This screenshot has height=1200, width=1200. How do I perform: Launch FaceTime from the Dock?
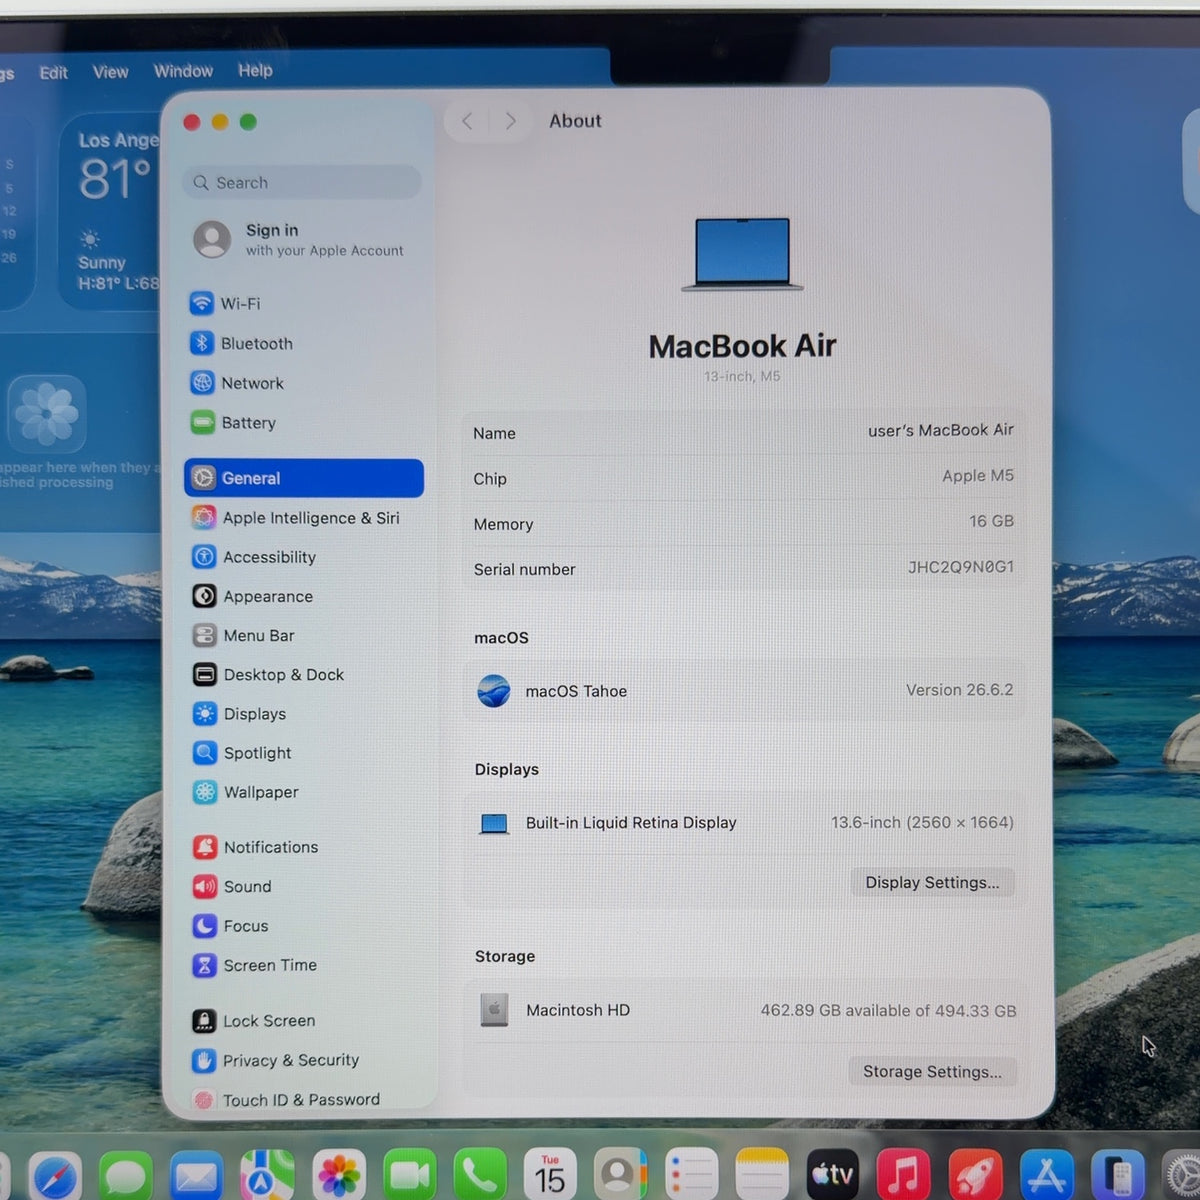pos(410,1176)
